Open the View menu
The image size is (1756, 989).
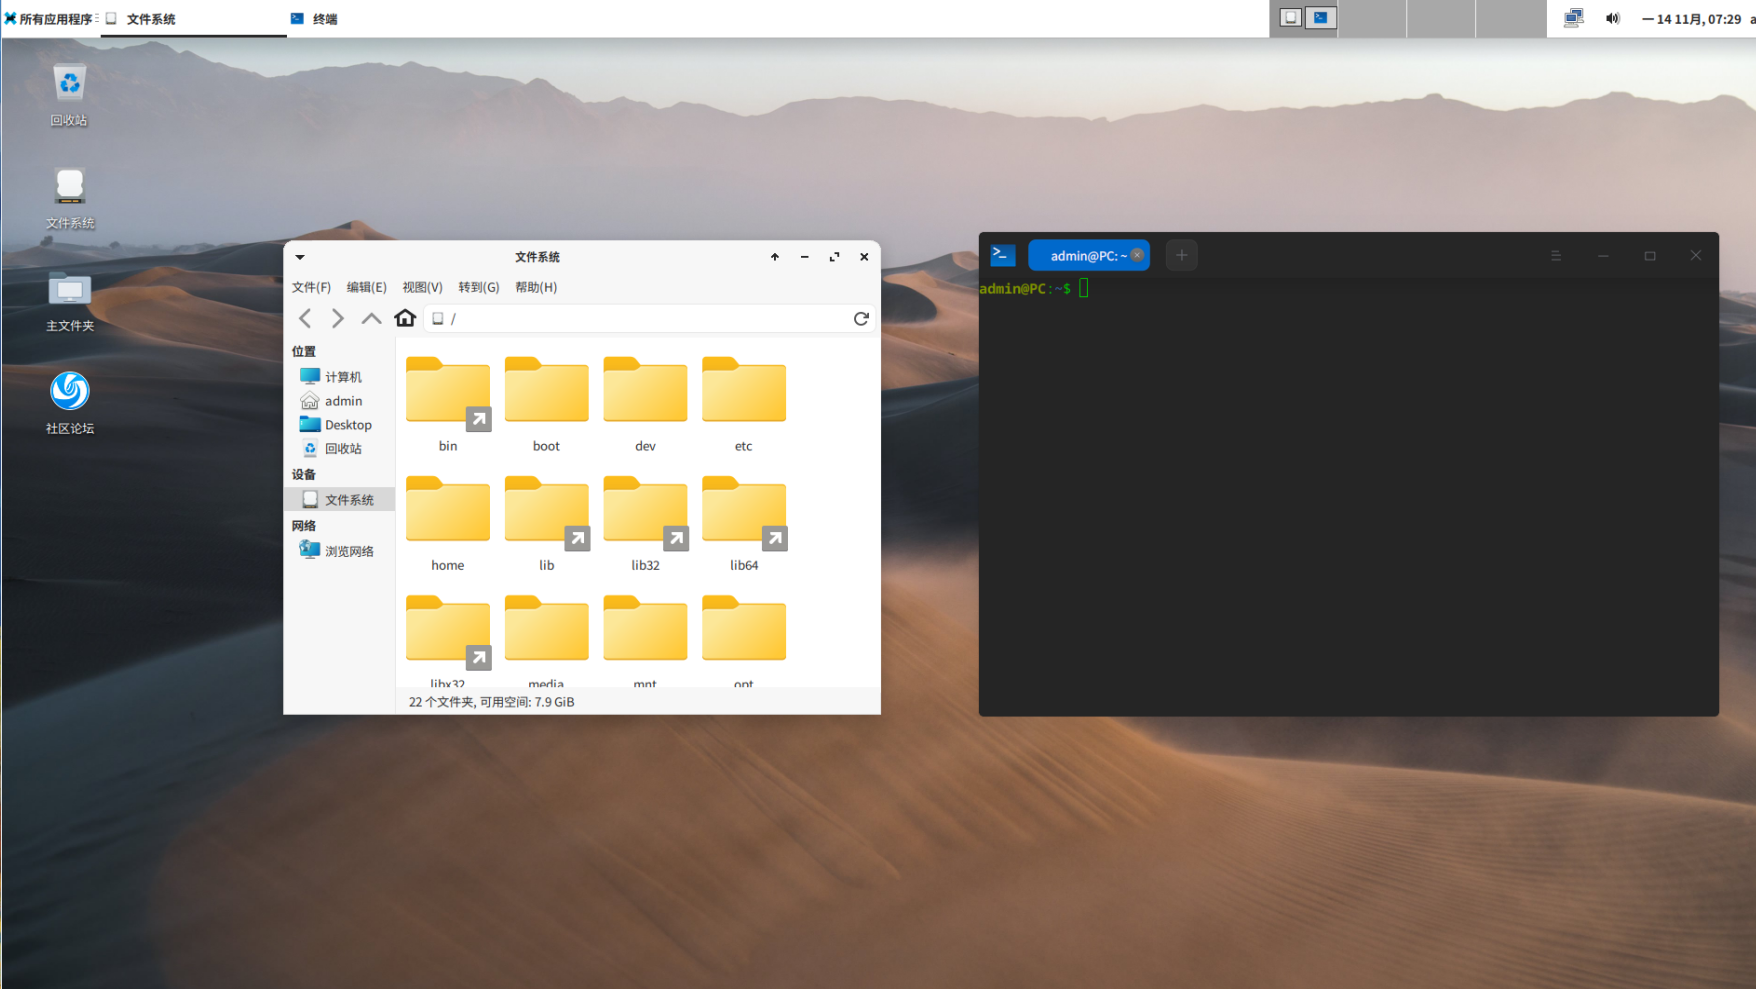(x=422, y=287)
